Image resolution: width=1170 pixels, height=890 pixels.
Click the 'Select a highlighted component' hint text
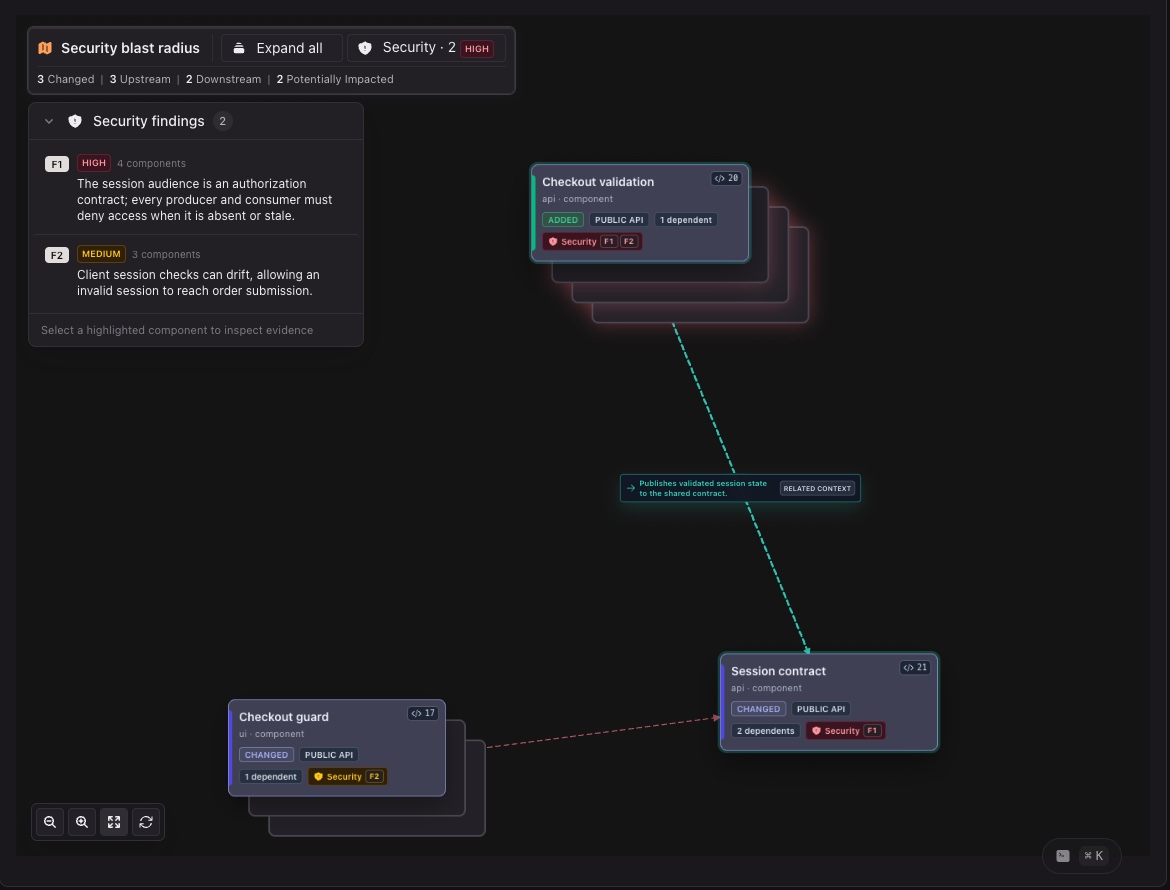point(177,330)
